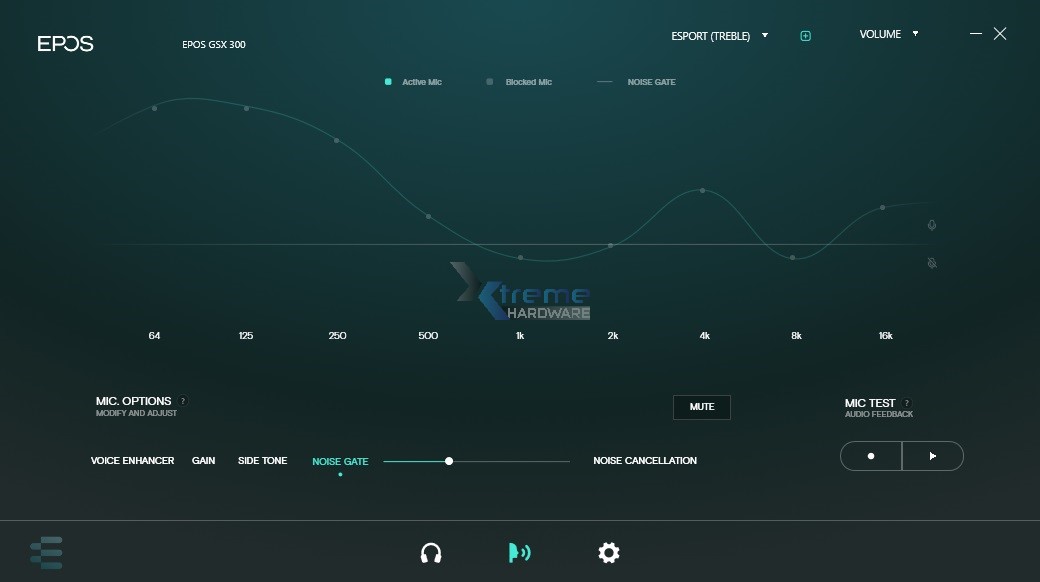Toggle the Active Mic legend indicator
Viewport: 1040px width, 582px height.
[388, 82]
